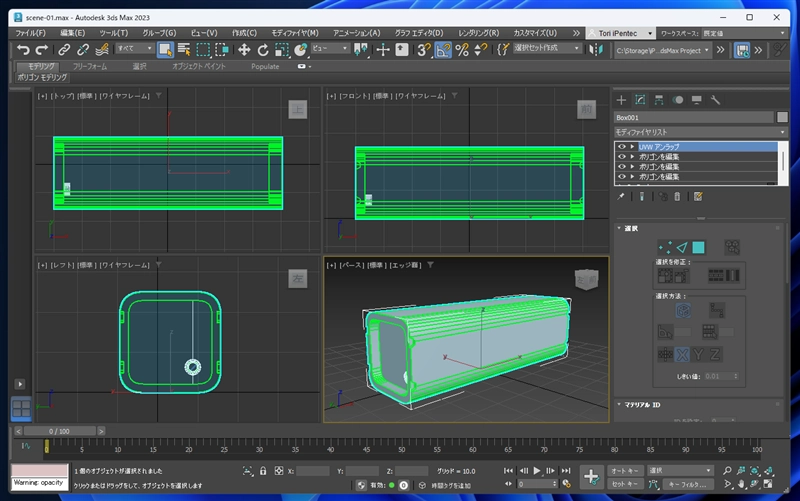800x501 pixels.
Task: Switch to the フリーフォーム ribbon tab
Action: coord(90,66)
